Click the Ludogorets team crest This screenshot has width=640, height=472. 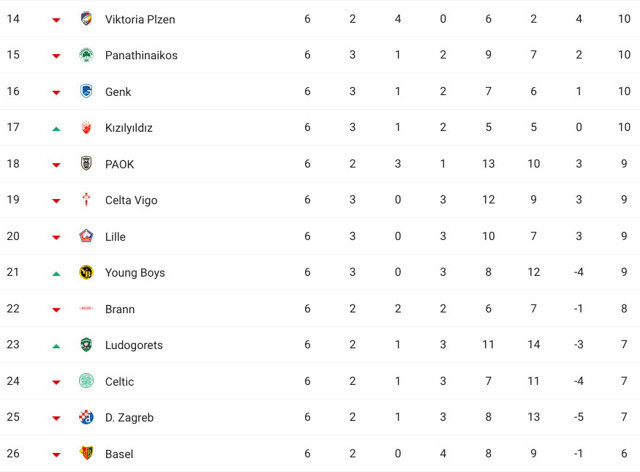click(86, 345)
